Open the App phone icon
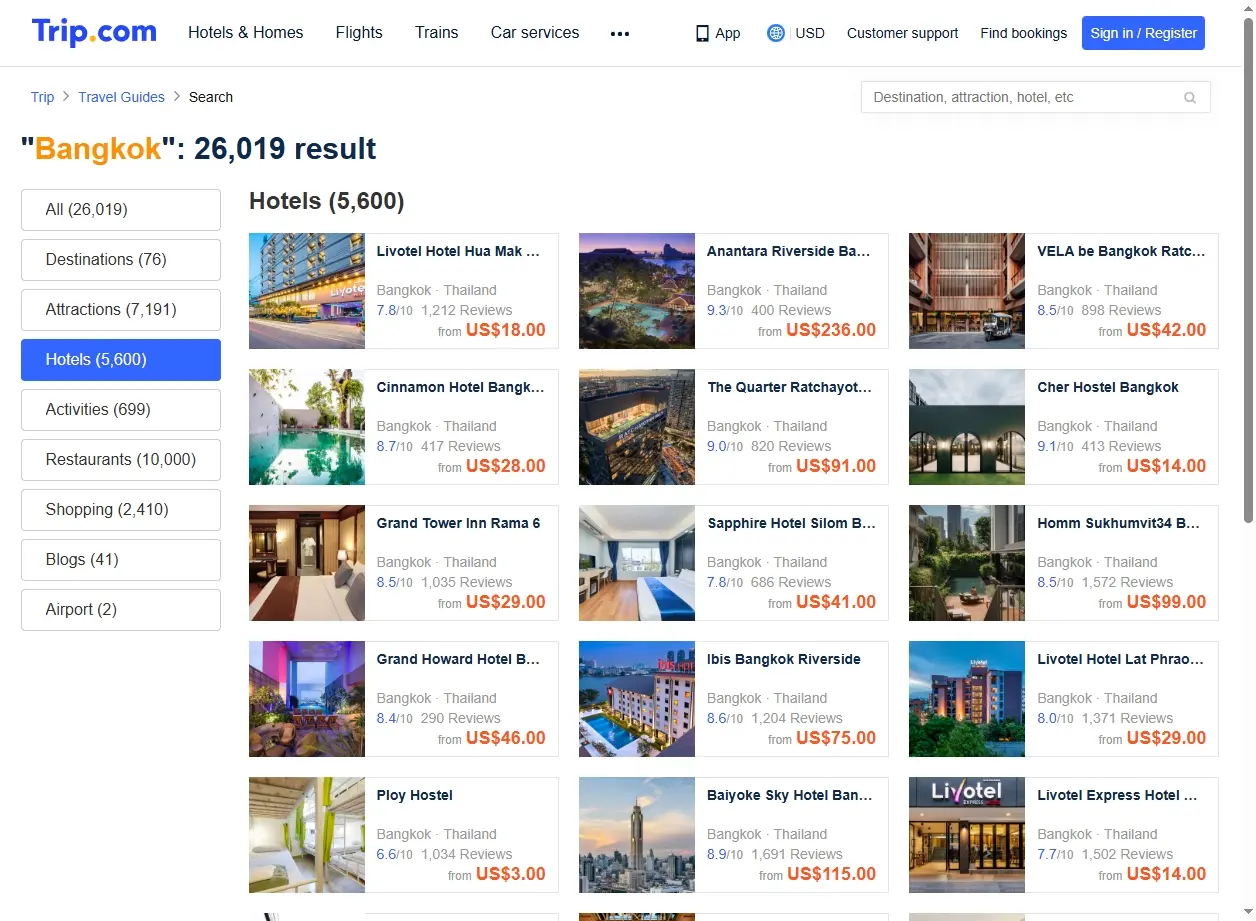 (702, 33)
